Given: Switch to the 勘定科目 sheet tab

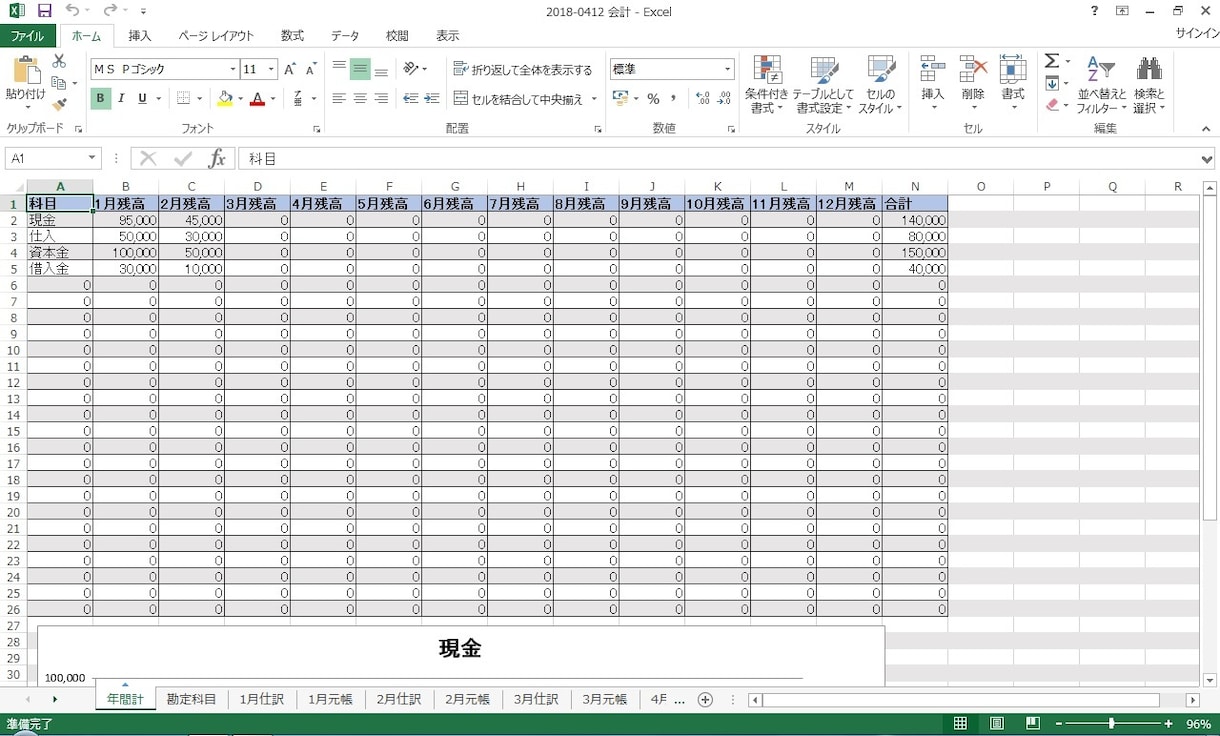Looking at the screenshot, I should click(x=191, y=699).
